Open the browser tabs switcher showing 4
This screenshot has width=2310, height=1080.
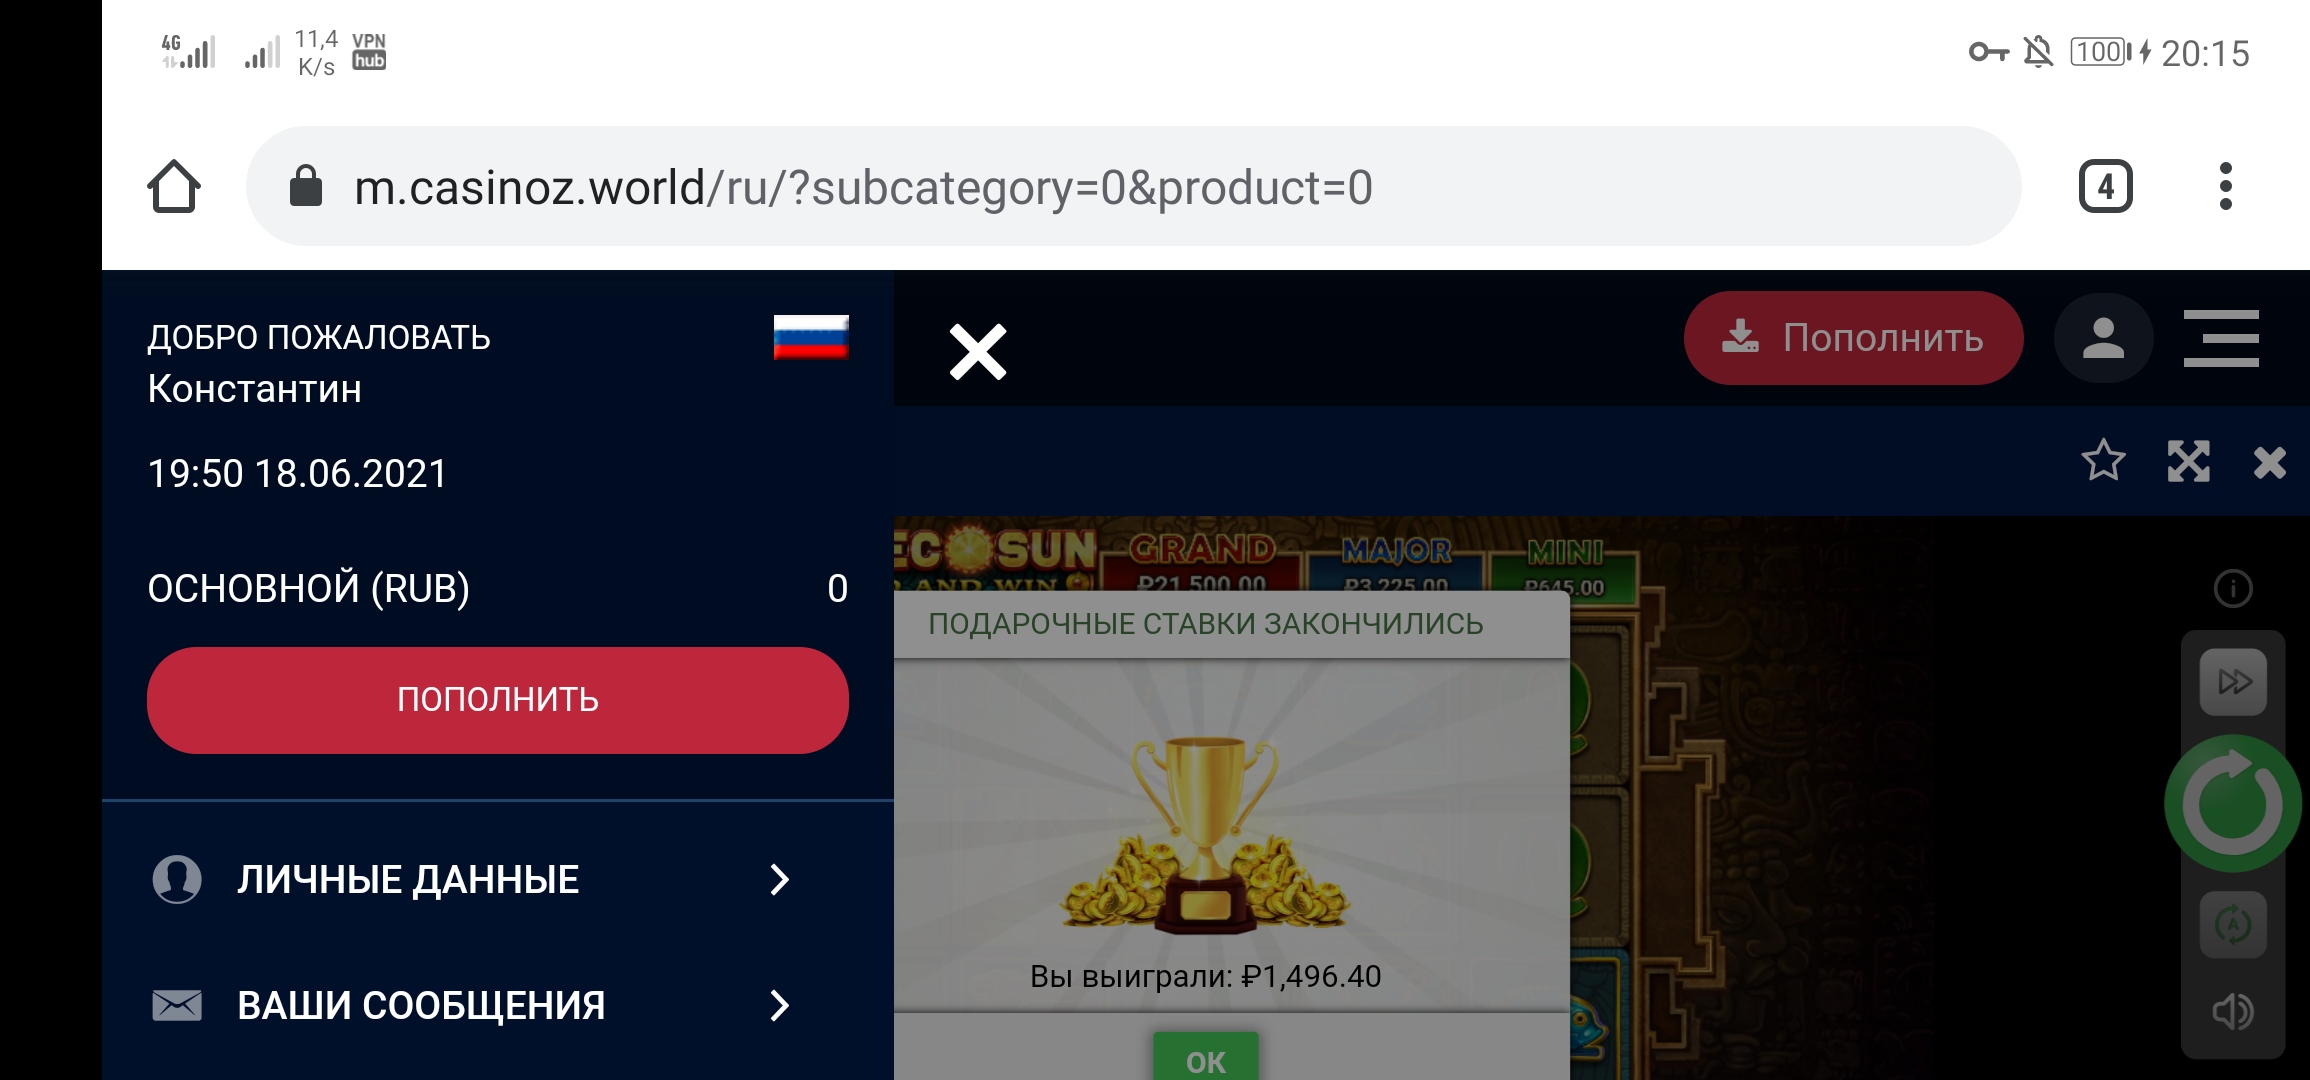pyautogui.click(x=2105, y=187)
